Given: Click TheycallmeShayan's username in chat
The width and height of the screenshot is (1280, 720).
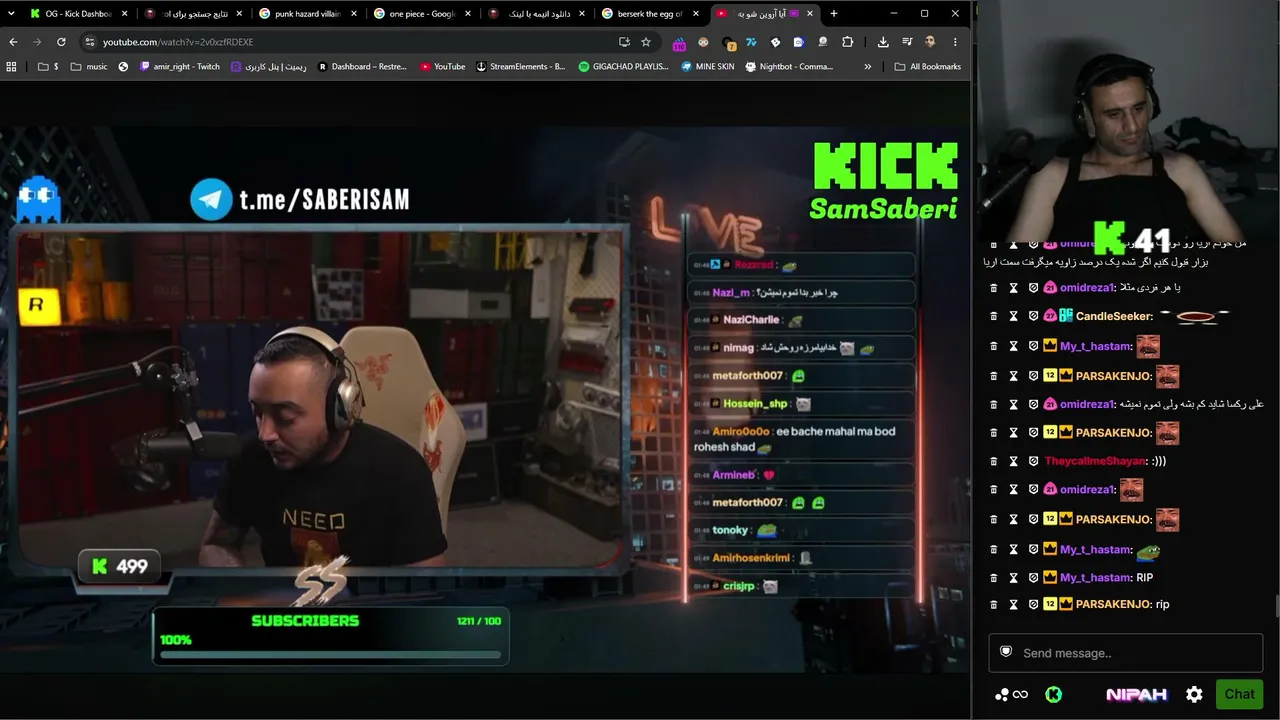Looking at the screenshot, I should click(x=1094, y=461).
